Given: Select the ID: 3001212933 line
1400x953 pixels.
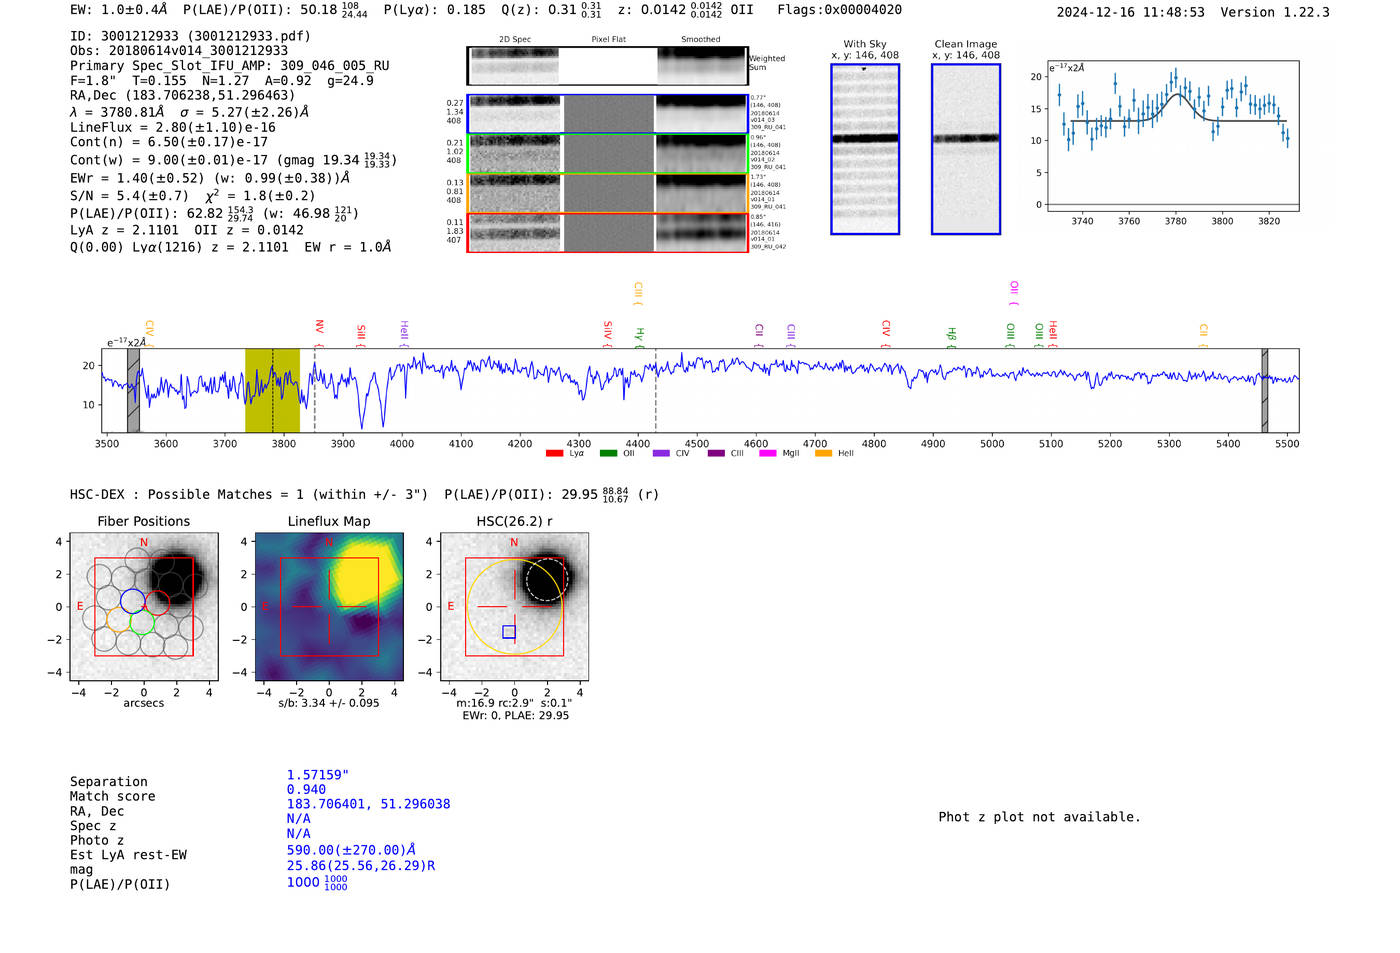Looking at the screenshot, I should [190, 36].
